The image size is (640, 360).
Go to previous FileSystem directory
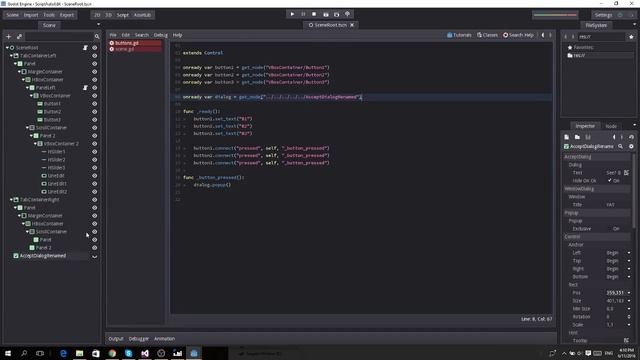click(x=566, y=37)
